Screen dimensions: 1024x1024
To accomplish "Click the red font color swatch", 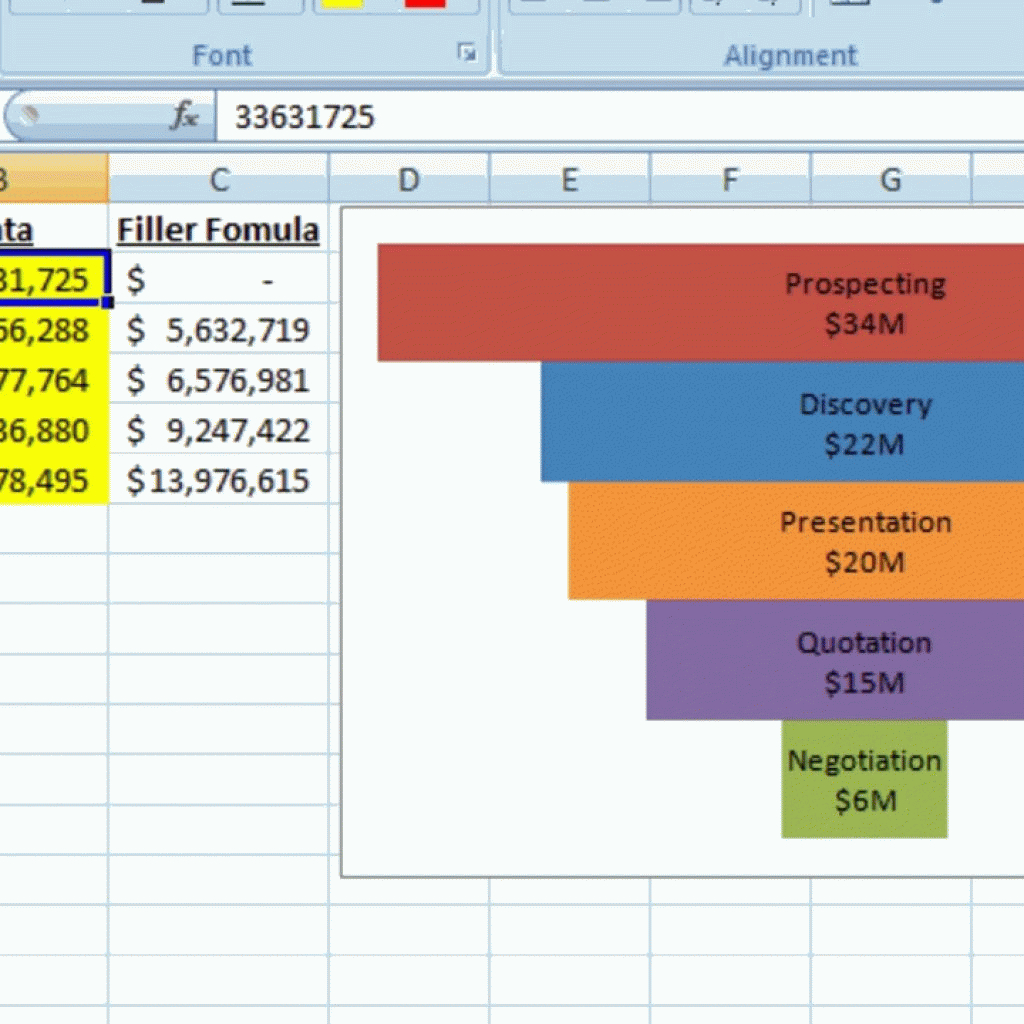I will 425,4.
